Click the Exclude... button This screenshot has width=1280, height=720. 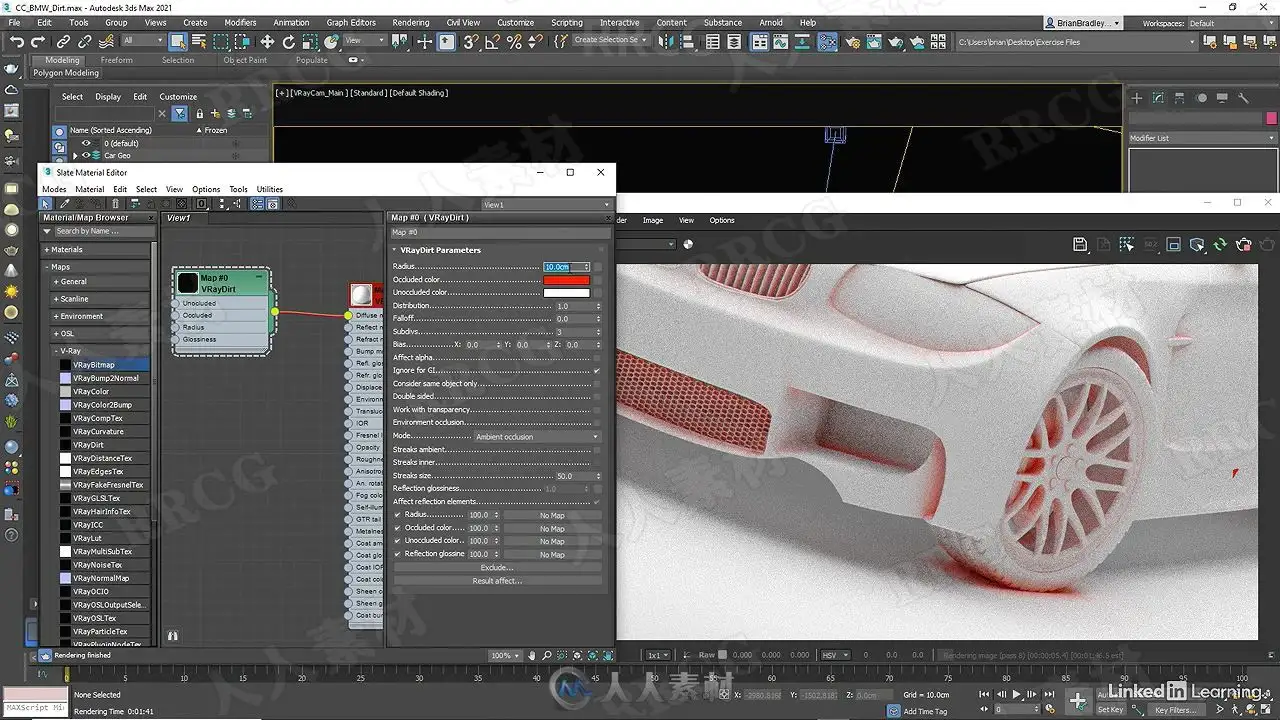[497, 568]
